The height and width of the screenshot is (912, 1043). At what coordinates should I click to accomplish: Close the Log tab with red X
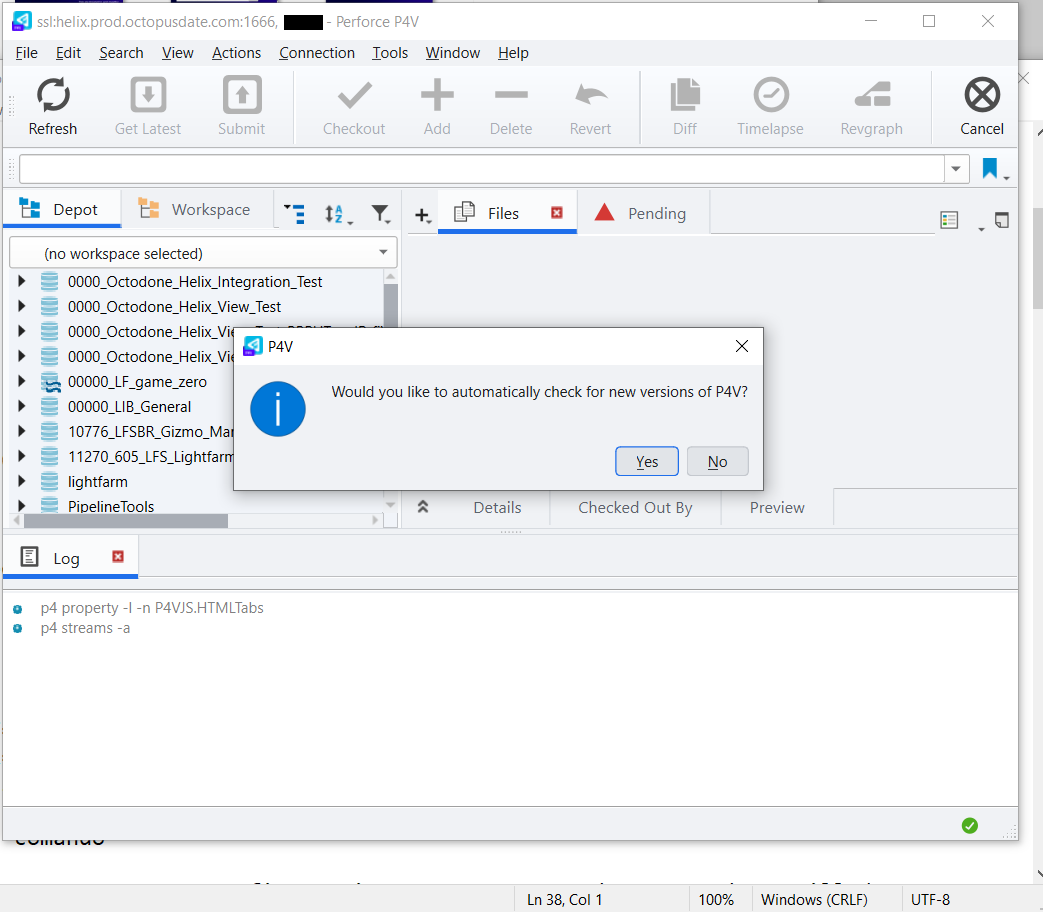click(x=118, y=557)
